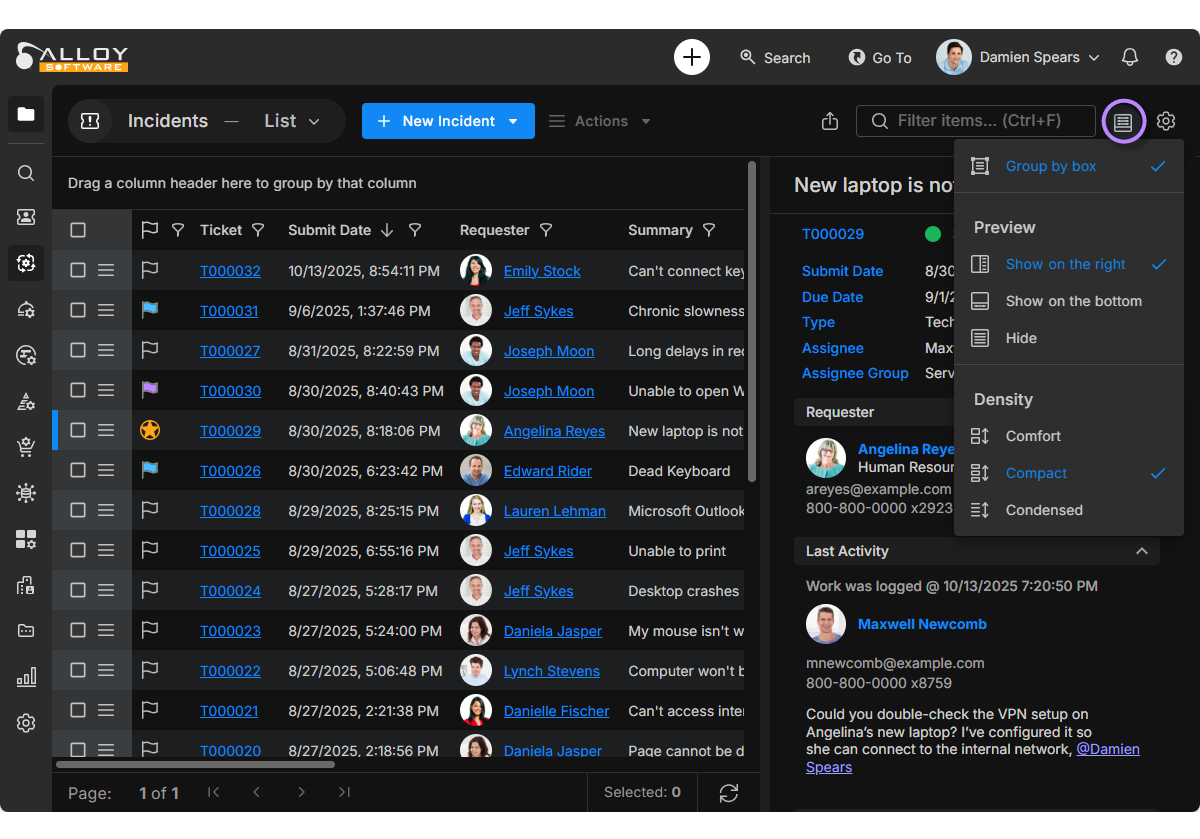Image resolution: width=1200 pixels, height=839 pixels.
Task: Click the refresh icon in the footer
Action: tap(729, 793)
